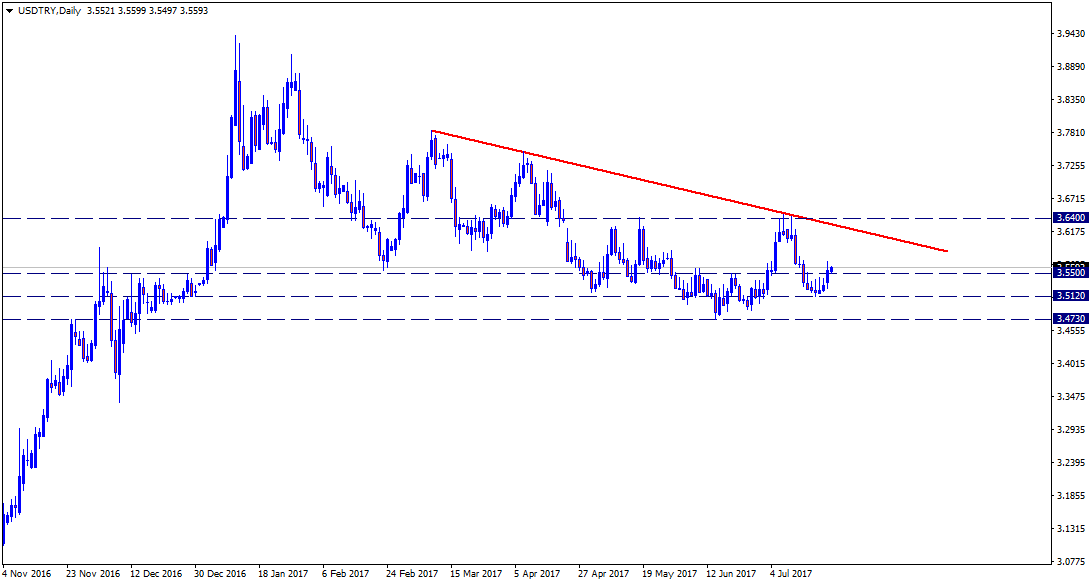Click the 3.7810 value on price scale
The width and height of the screenshot is (1091, 585).
[1072, 133]
